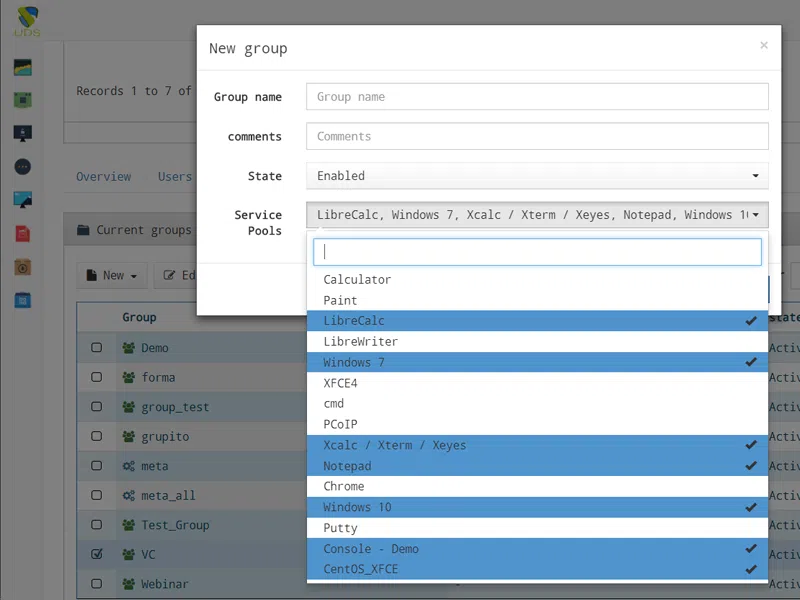This screenshot has width=800, height=600.
Task: Open the New dropdown button
Action: tap(112, 276)
